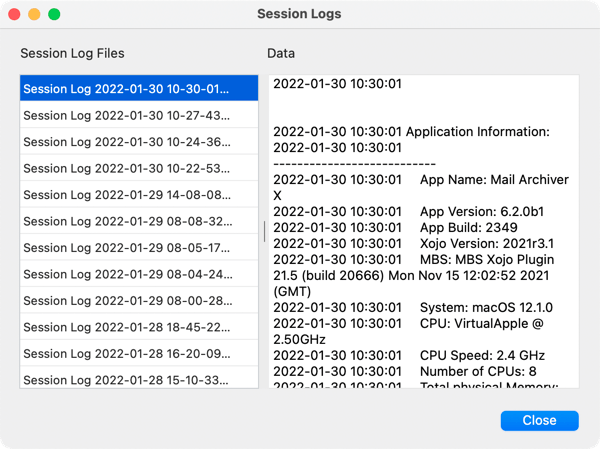
Task: Click the App Name: Mail Archiver text
Action: pyautogui.click(x=494, y=180)
